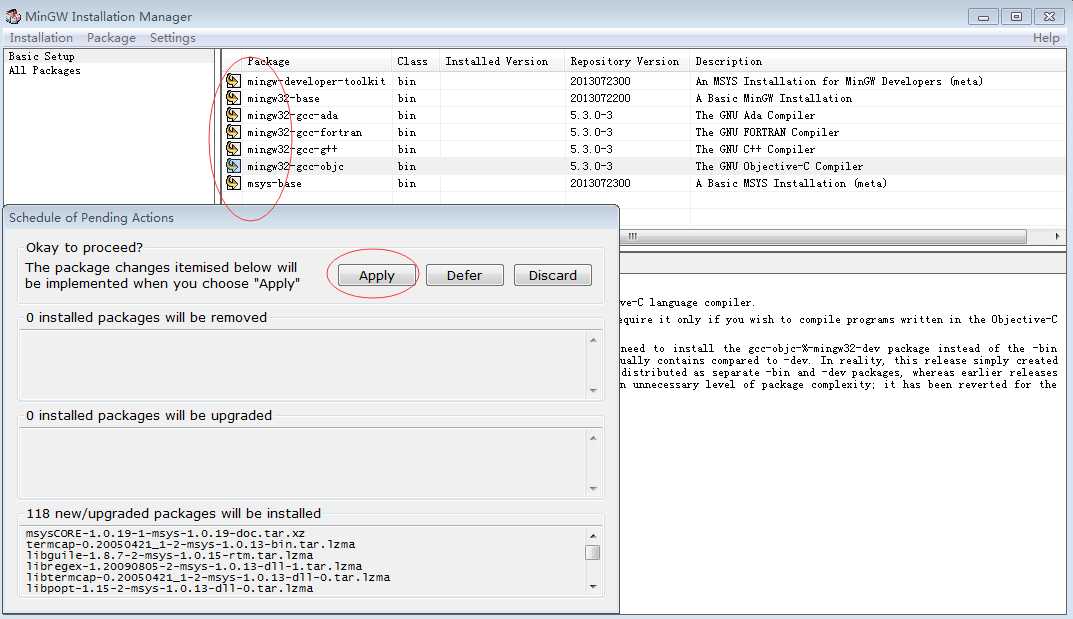
Task: Click the mark icon for mingw32-gcc-objc
Action: (x=233, y=166)
